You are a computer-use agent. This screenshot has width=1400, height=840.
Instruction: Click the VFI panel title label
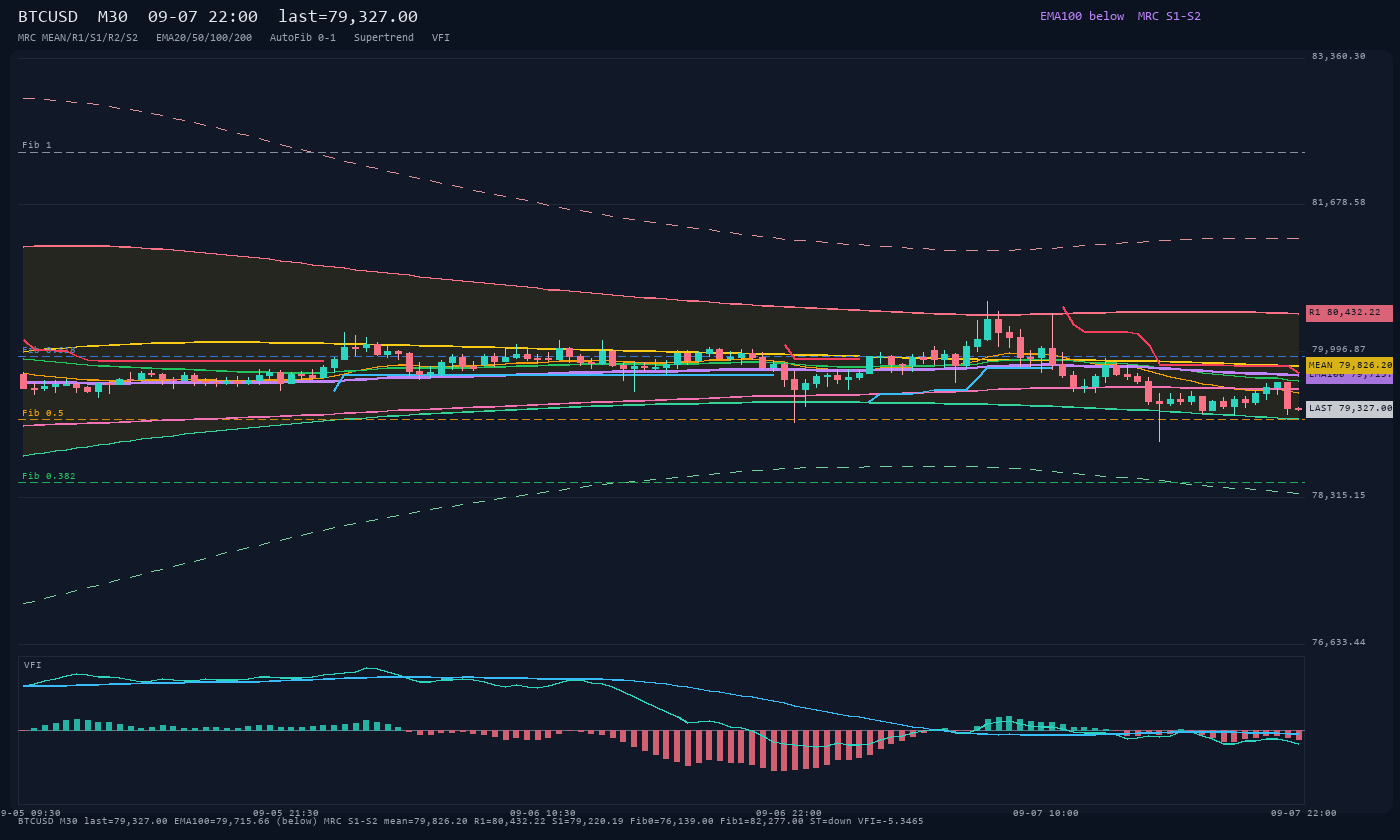coord(33,665)
